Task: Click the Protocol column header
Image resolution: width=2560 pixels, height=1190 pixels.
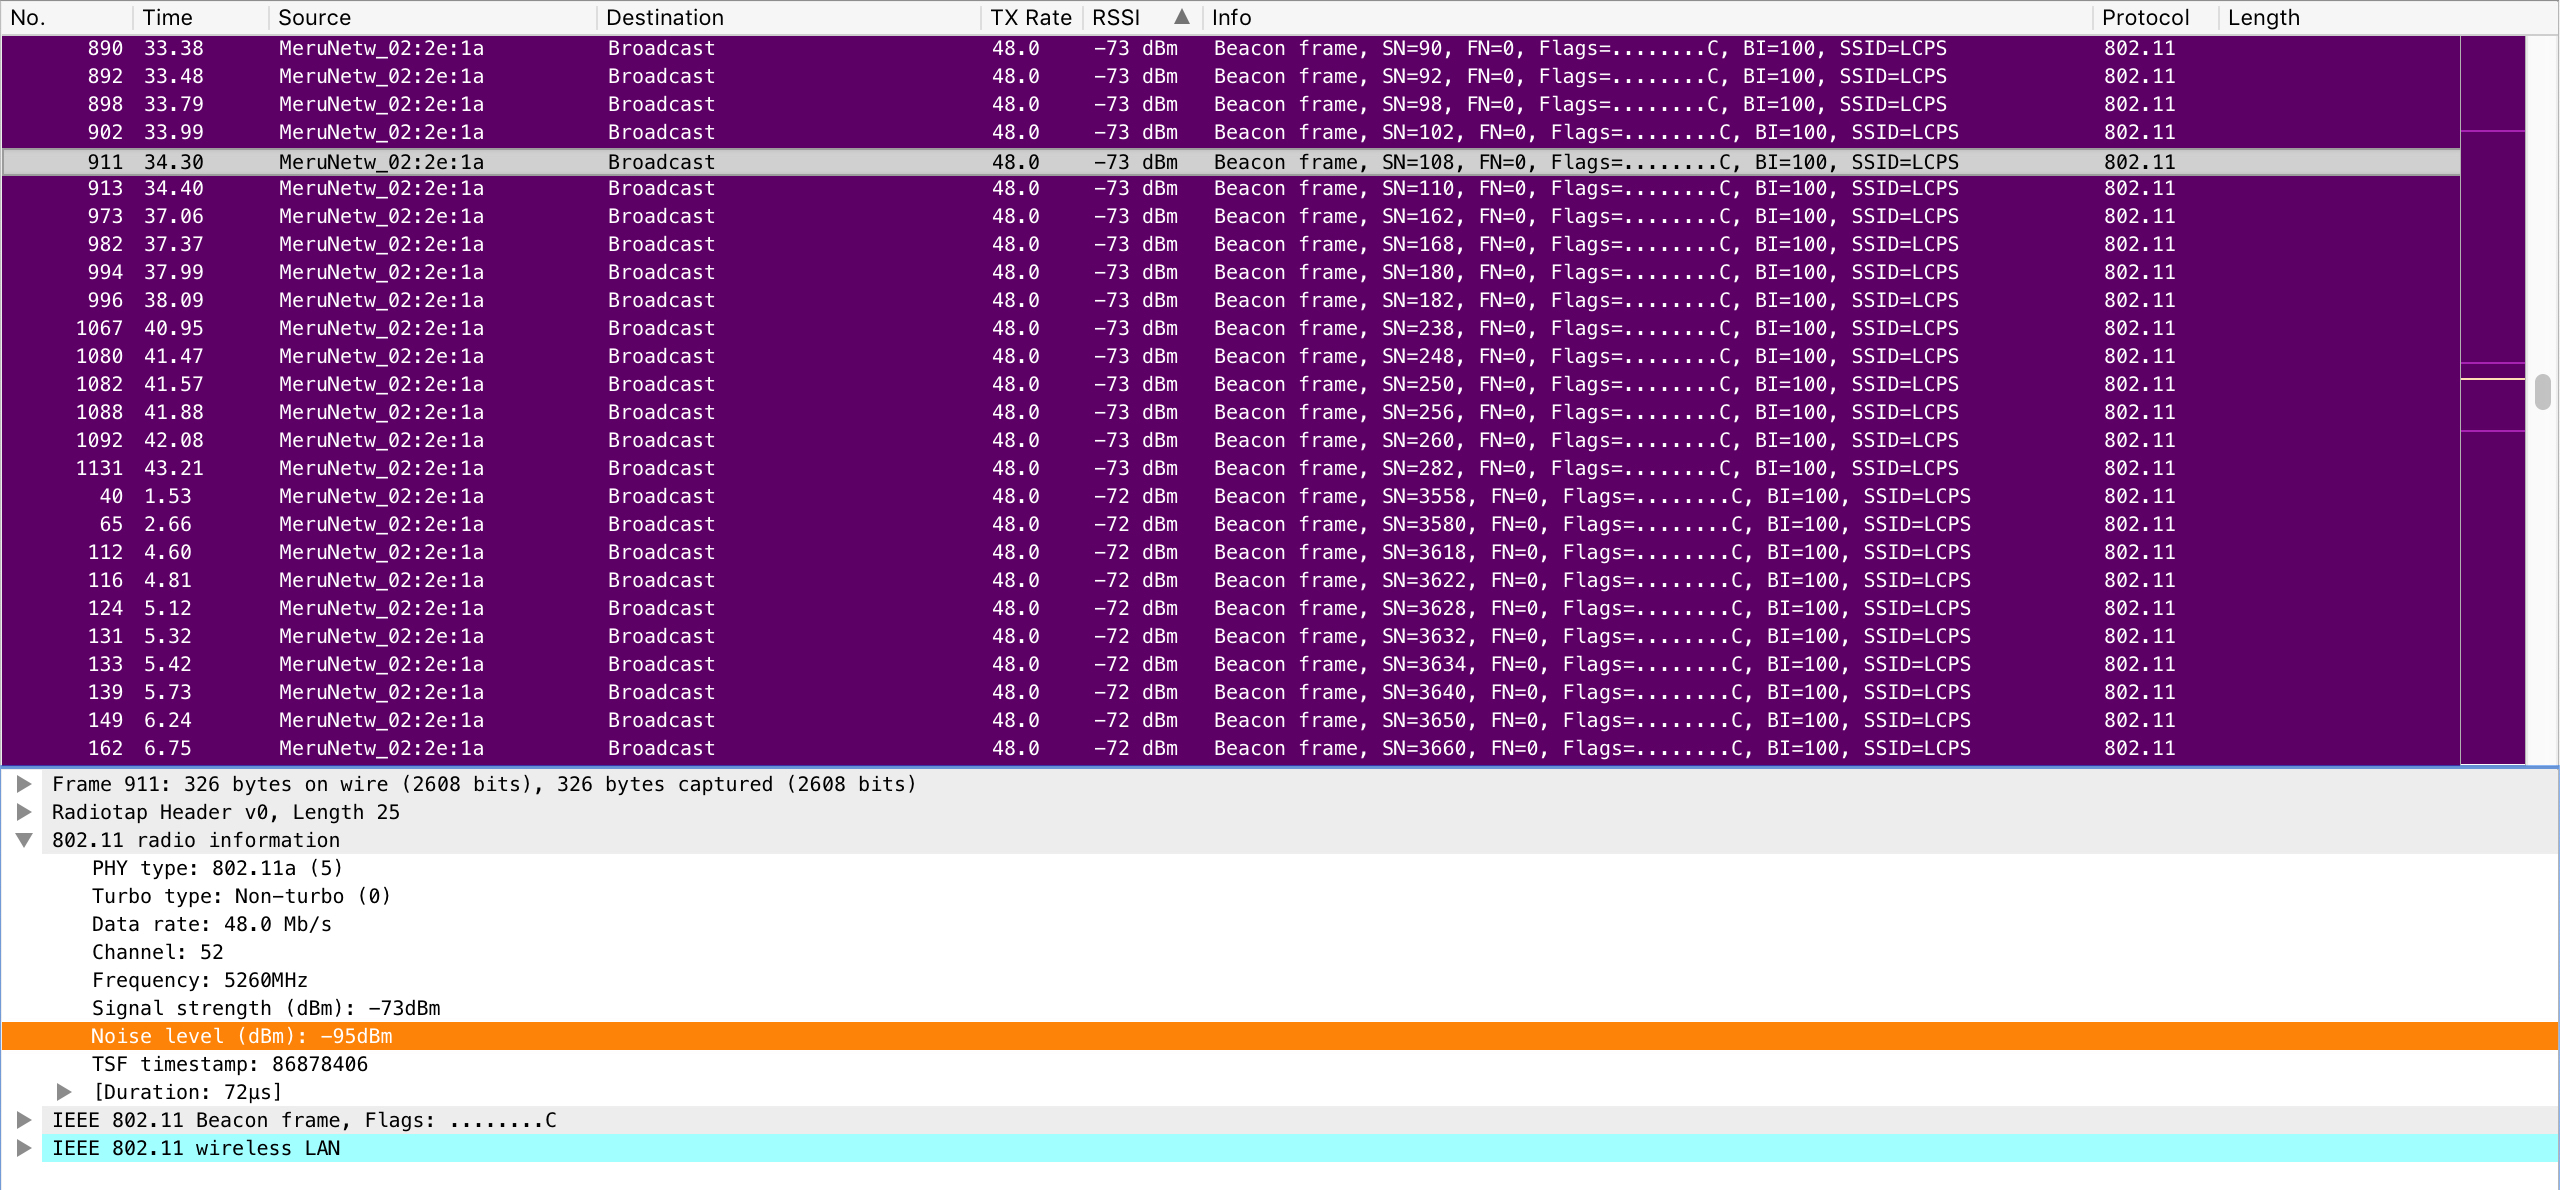Action: [x=2145, y=17]
